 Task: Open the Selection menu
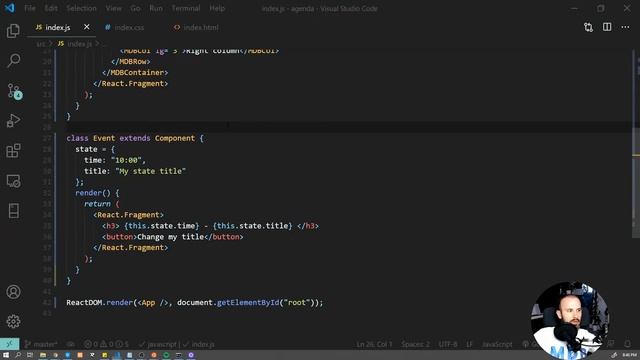pos(81,8)
